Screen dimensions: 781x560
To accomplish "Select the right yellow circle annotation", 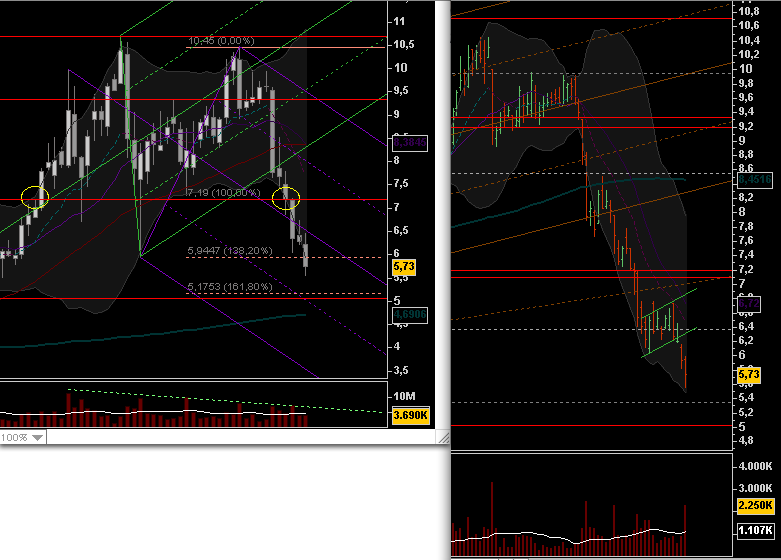I will [x=286, y=198].
